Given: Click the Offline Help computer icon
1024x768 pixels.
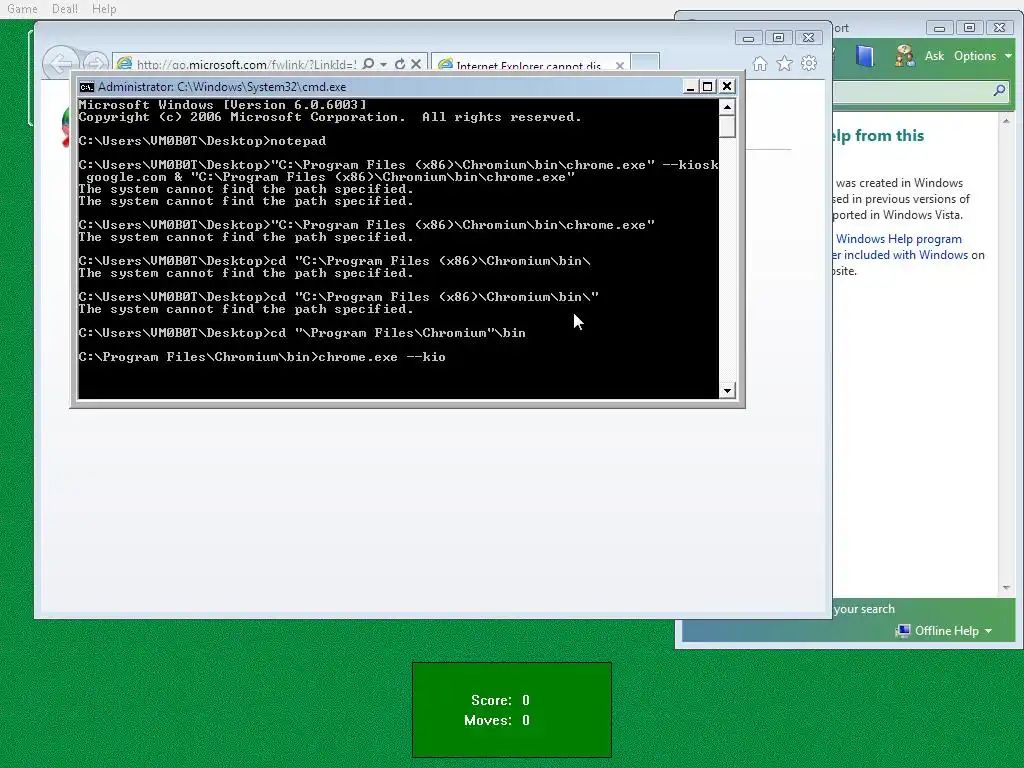Looking at the screenshot, I should [x=903, y=631].
